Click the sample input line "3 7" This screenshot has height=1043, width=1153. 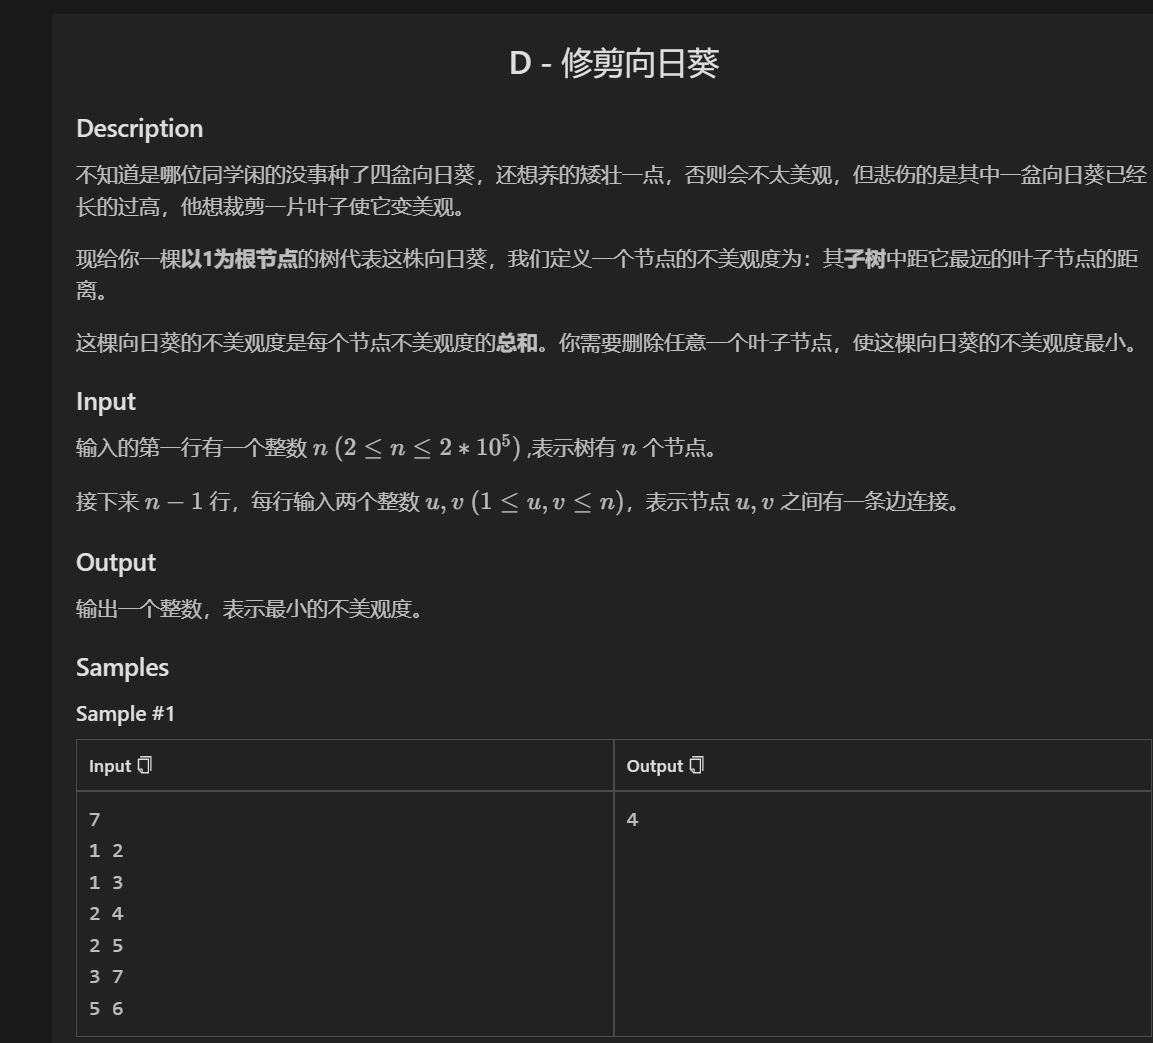click(x=106, y=977)
